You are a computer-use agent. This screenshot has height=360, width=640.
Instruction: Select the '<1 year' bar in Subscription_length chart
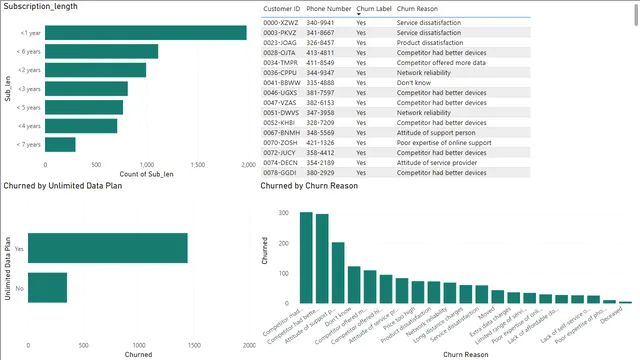coord(146,33)
